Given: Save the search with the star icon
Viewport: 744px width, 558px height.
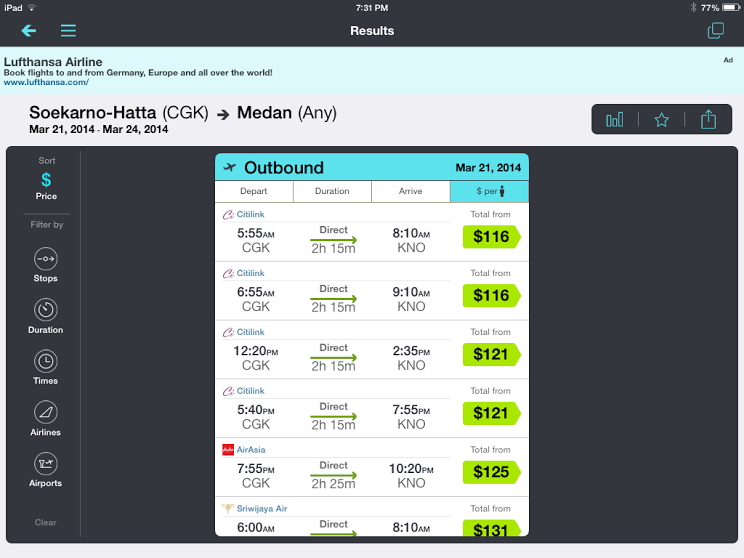Looking at the screenshot, I should (x=661, y=120).
